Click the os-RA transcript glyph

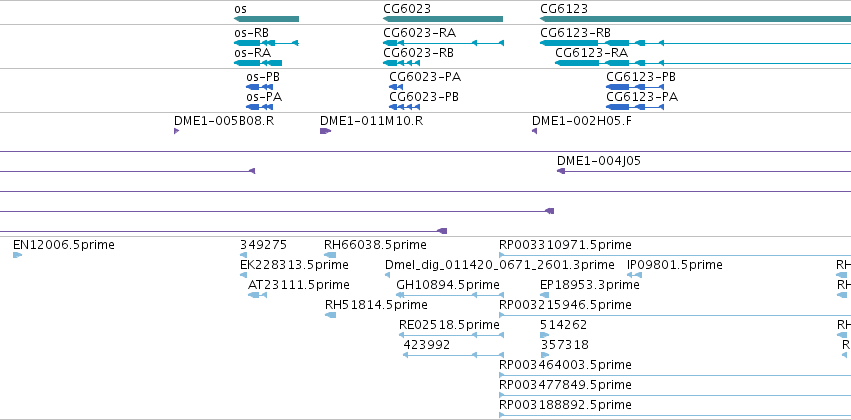pos(258,63)
